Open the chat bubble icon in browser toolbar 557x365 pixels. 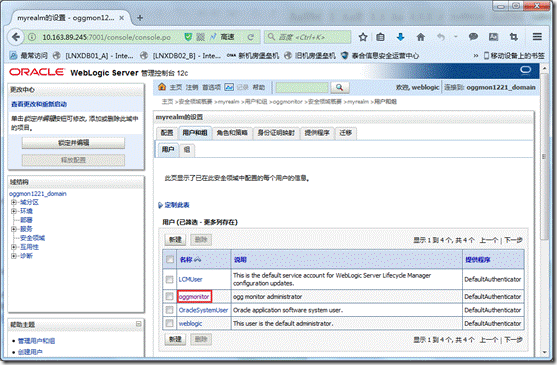473,37
